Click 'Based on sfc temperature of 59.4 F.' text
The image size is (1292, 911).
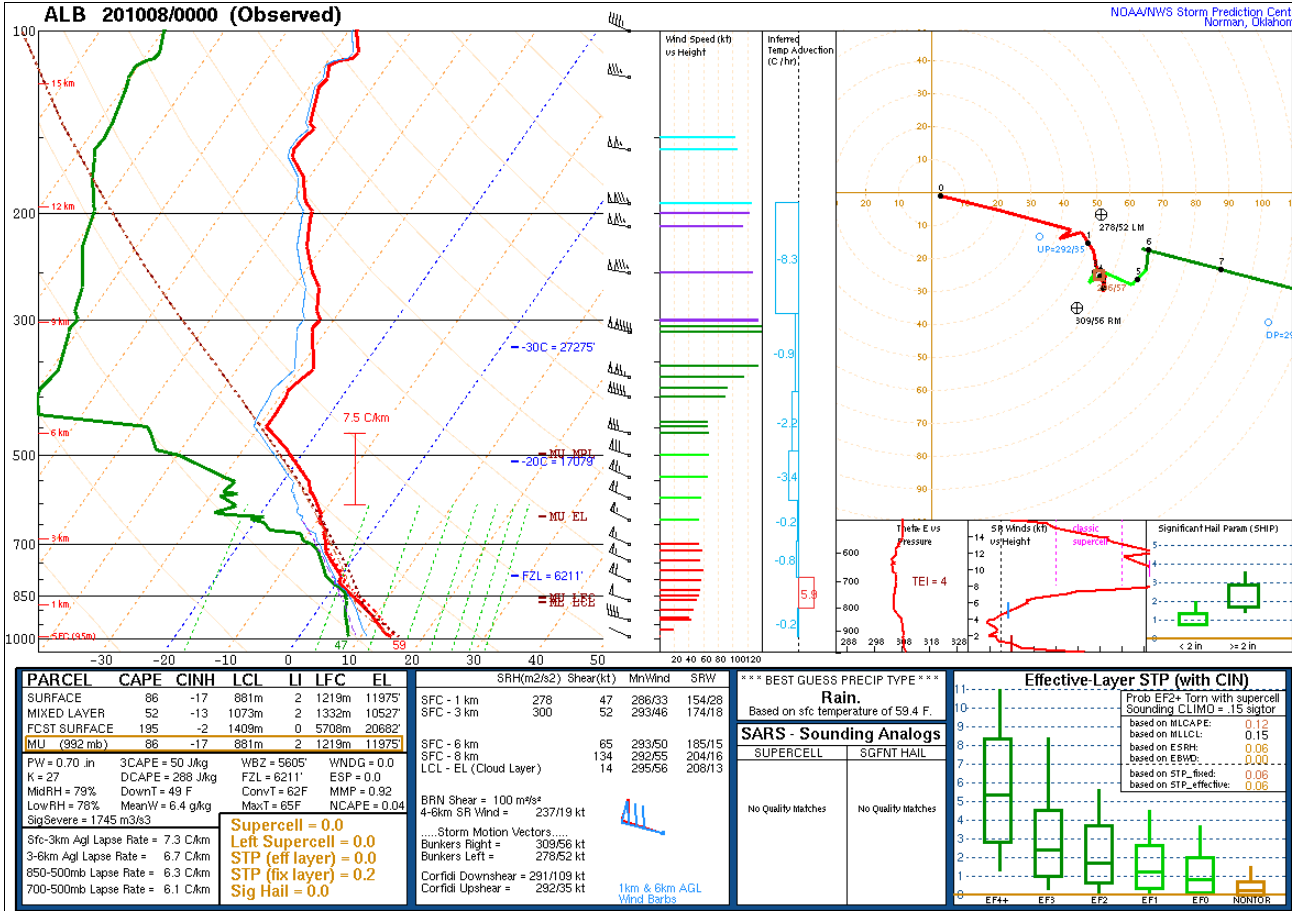click(840, 712)
